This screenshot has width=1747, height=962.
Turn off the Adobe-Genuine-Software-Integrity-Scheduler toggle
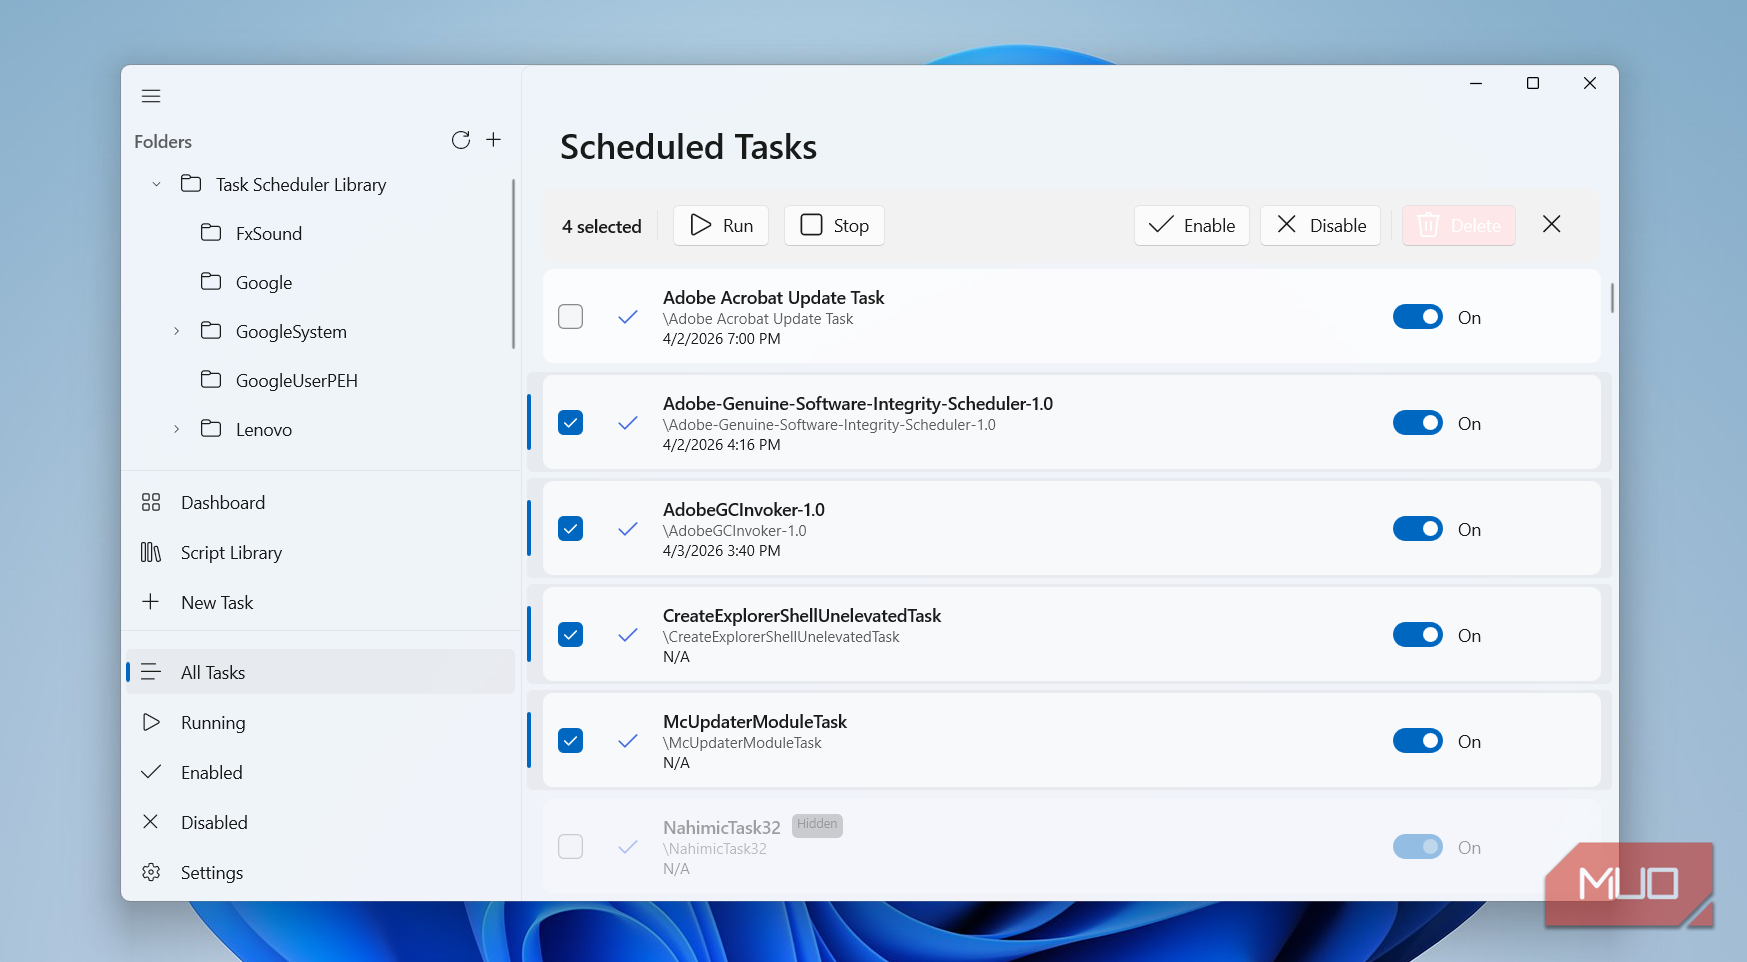(1418, 423)
